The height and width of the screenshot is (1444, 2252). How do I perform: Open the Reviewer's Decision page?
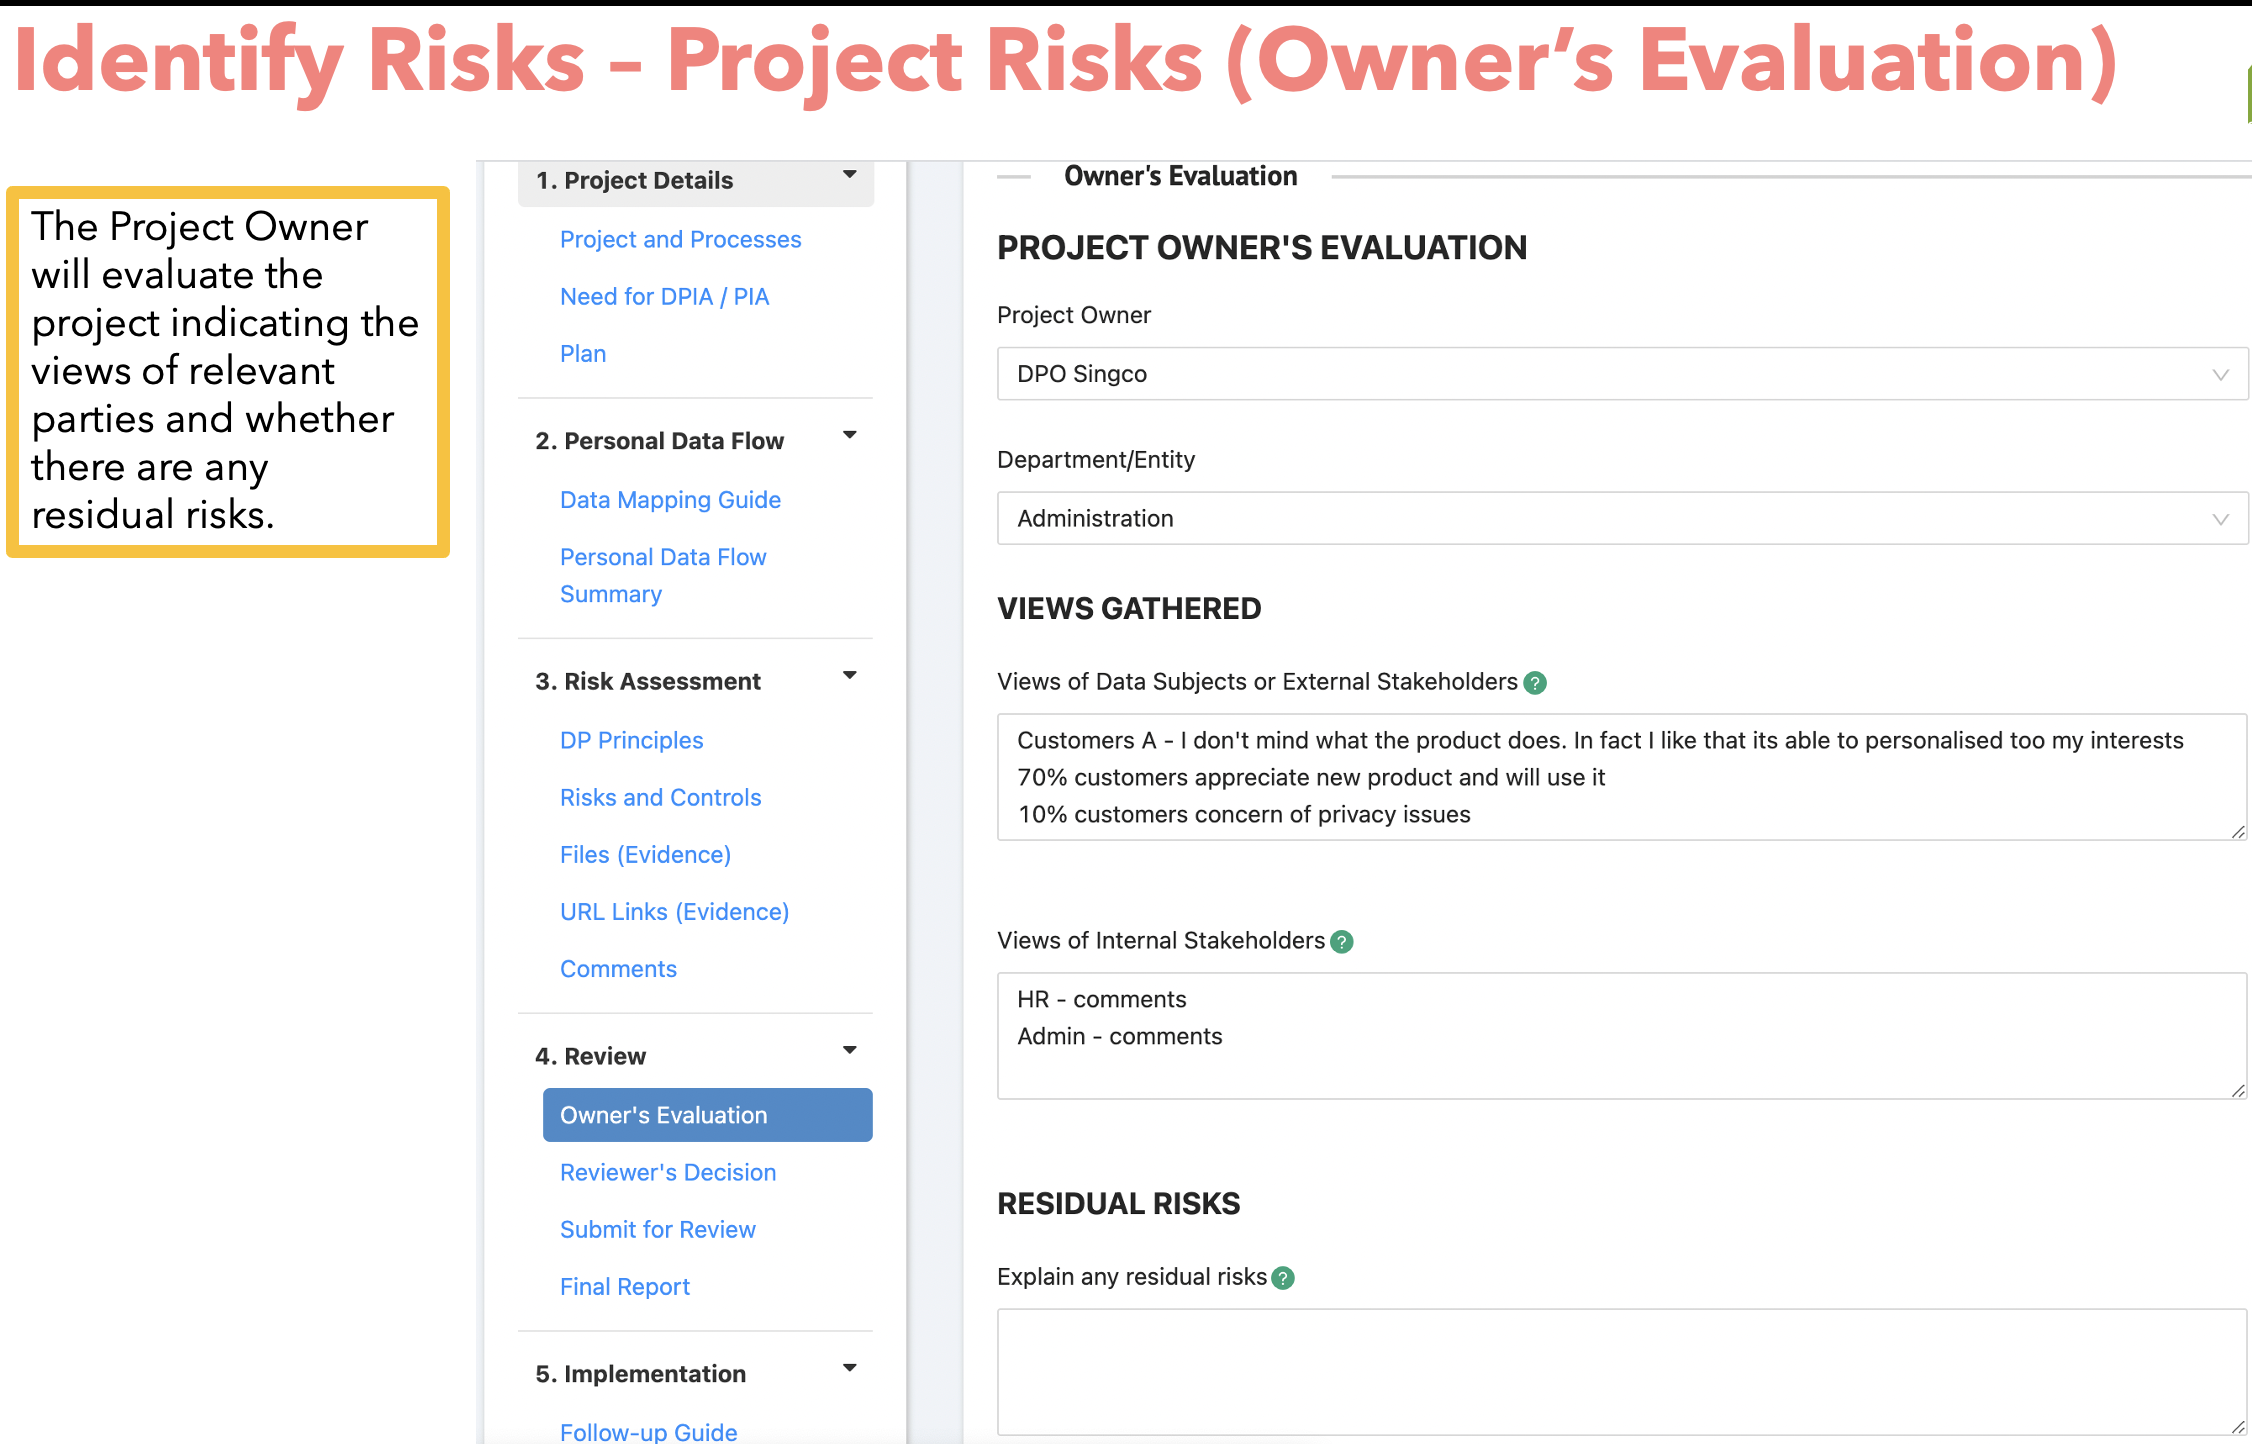tap(667, 1172)
